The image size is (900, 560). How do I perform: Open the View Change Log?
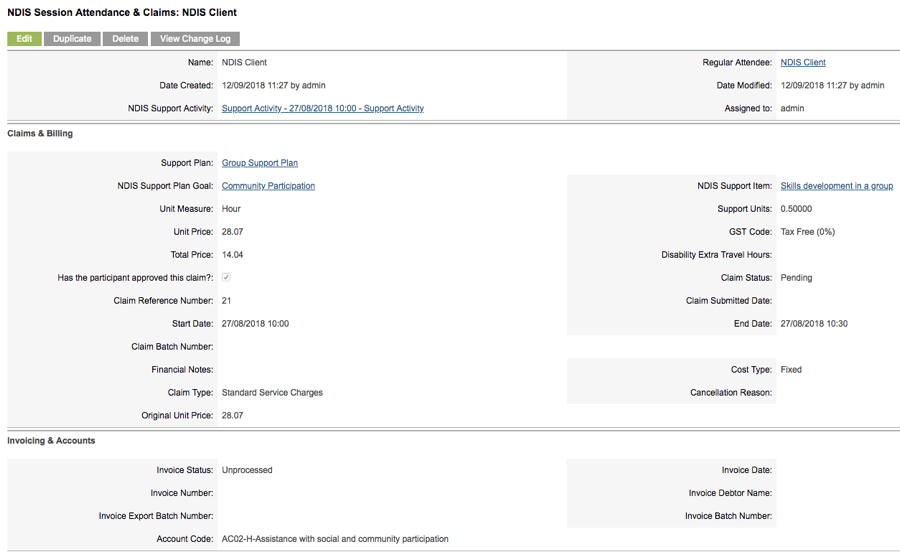(x=195, y=38)
